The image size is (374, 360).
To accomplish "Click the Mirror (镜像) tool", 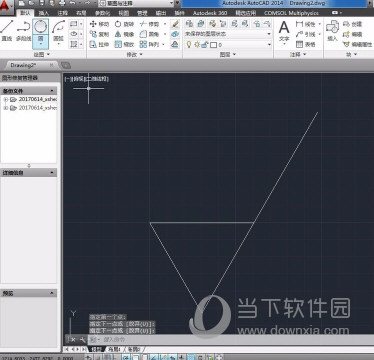I will [x=124, y=34].
